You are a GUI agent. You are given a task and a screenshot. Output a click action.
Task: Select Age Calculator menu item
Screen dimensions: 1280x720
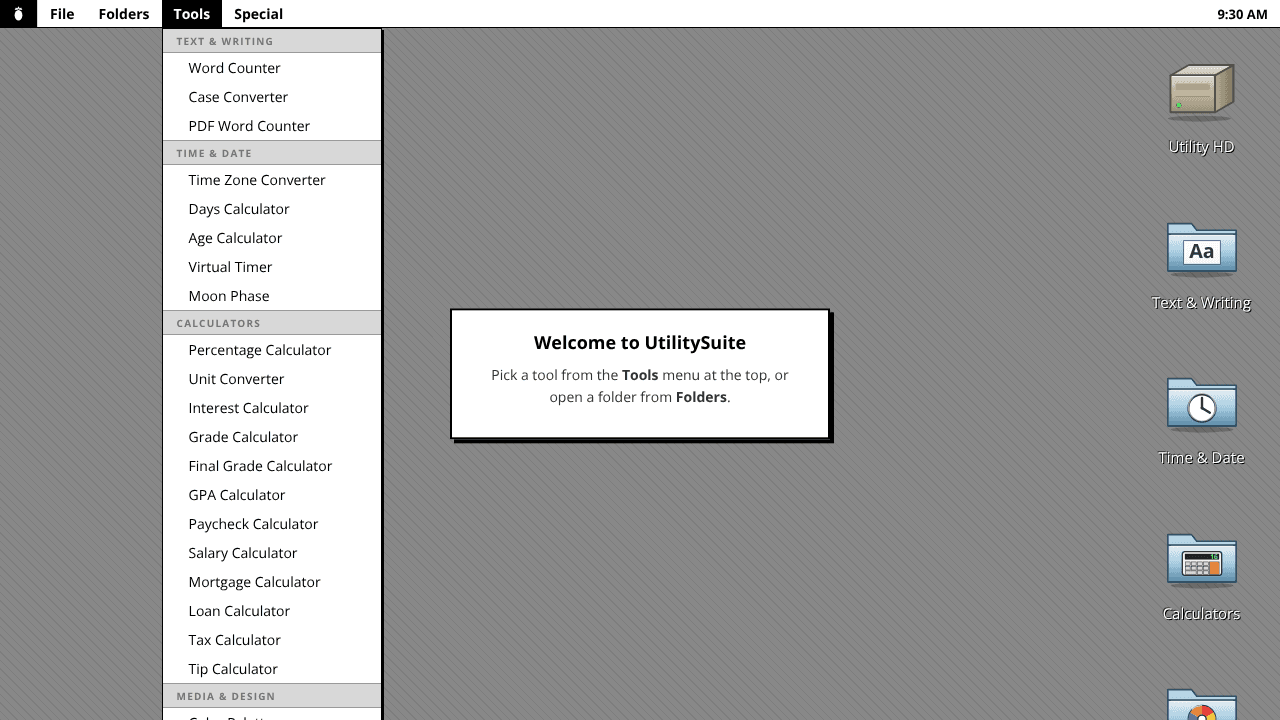click(272, 238)
